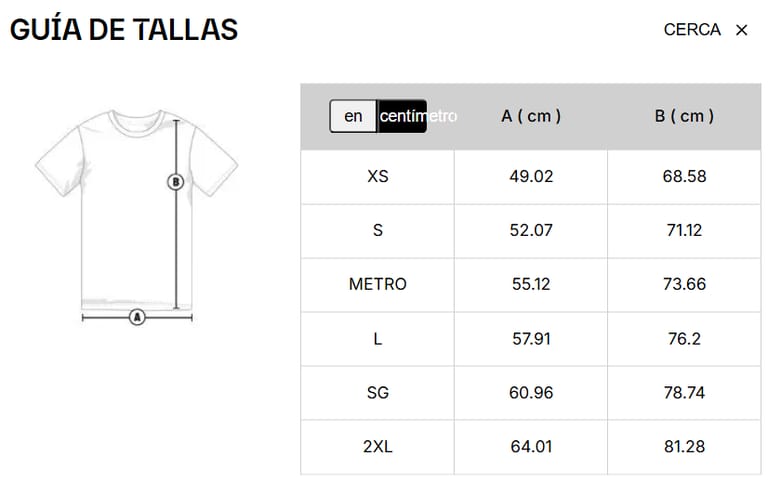768x482 pixels.
Task: Select the SG size row label
Action: (x=378, y=392)
